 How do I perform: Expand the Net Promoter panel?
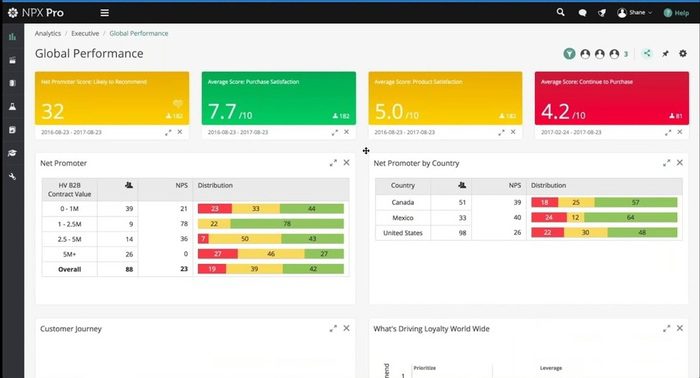(333, 163)
